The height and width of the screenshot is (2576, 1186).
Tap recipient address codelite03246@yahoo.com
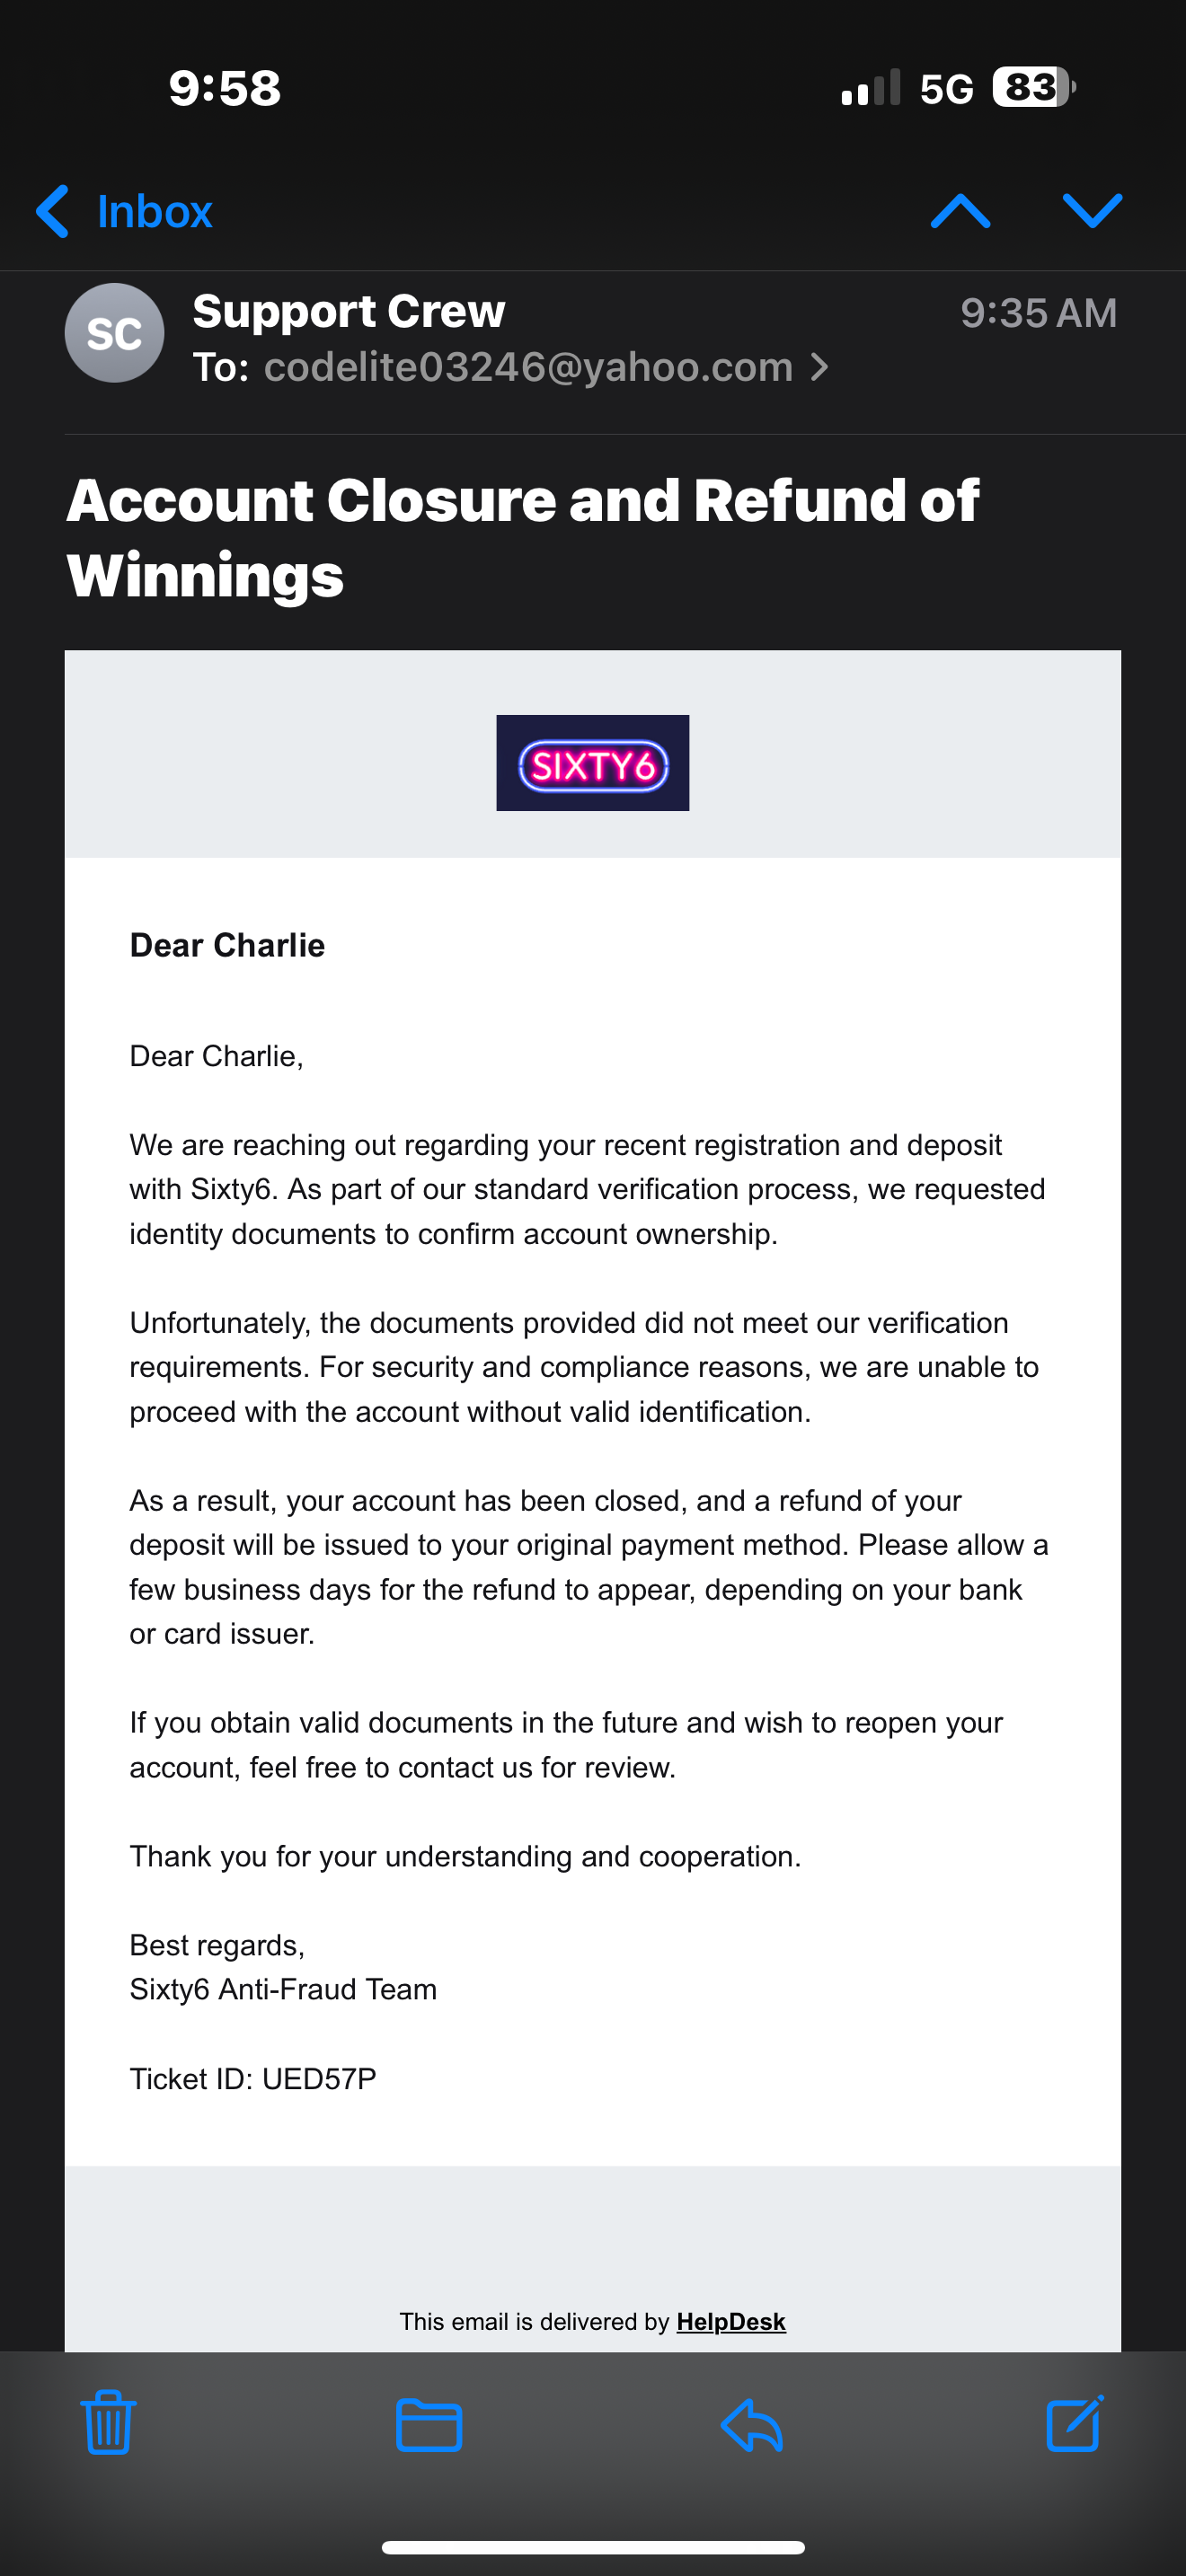[x=528, y=367]
